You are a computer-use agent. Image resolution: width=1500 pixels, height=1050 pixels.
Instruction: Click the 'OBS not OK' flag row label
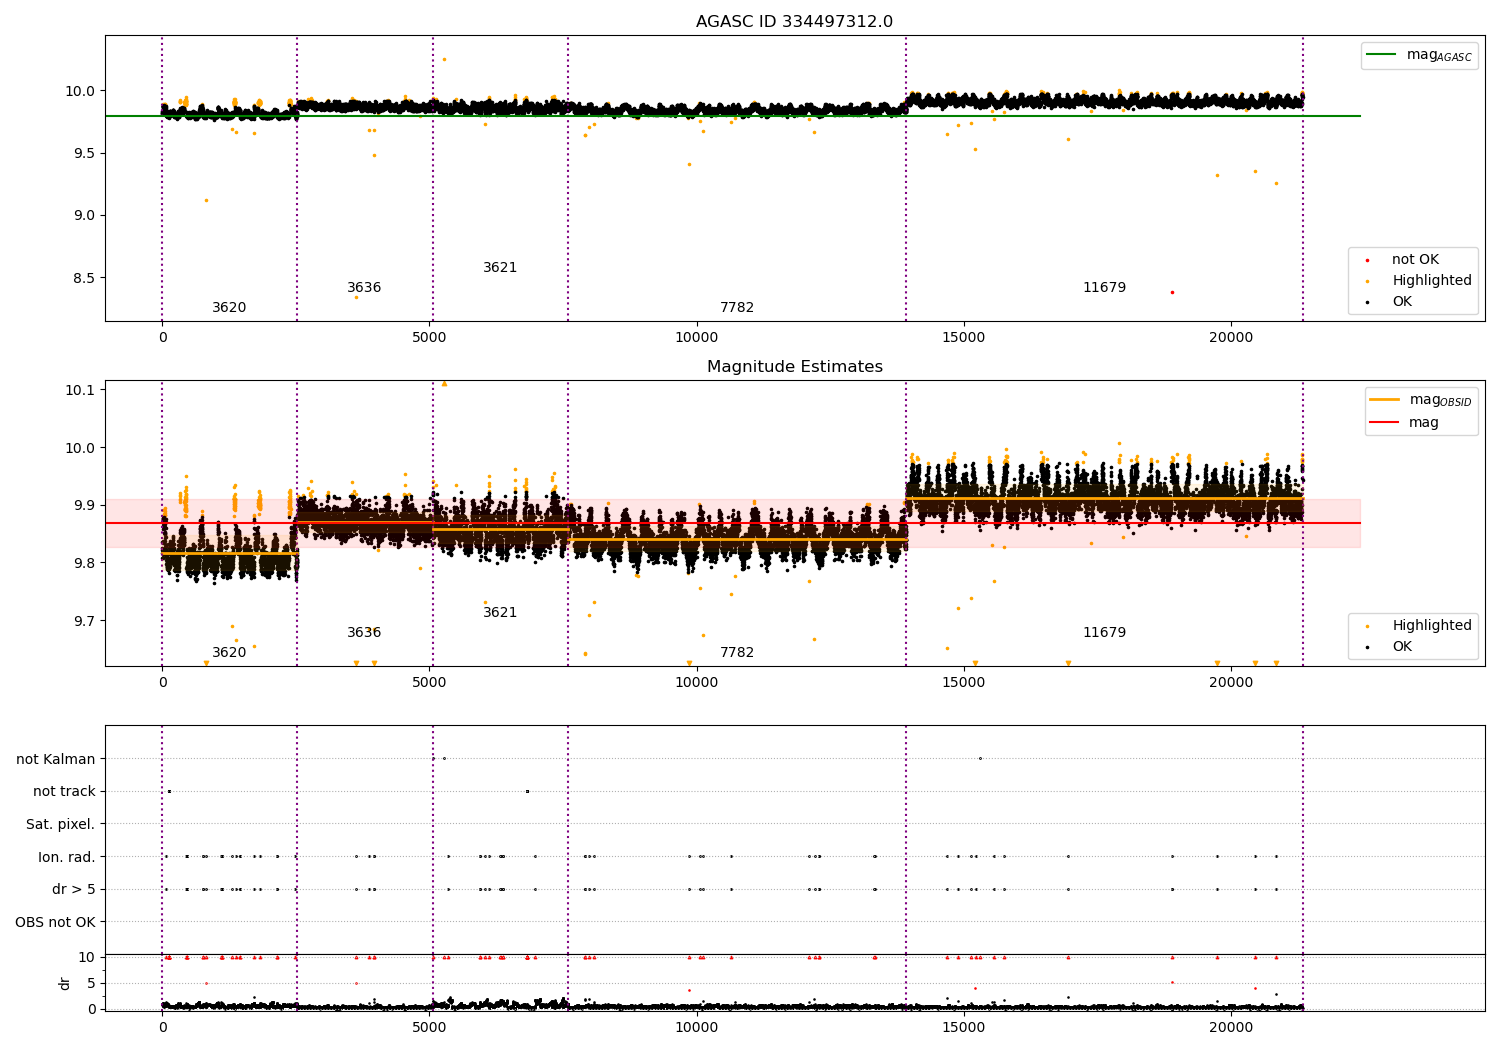tap(56, 922)
